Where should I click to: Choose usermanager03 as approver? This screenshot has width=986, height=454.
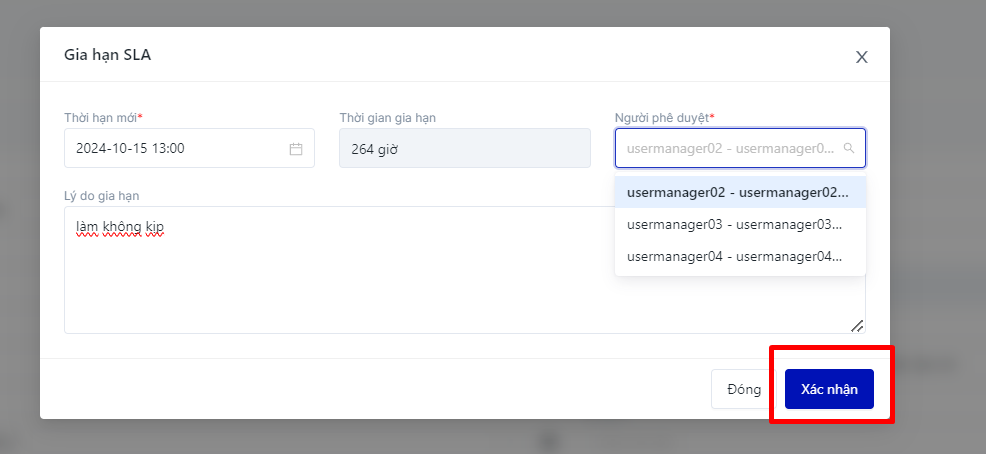click(x=735, y=224)
